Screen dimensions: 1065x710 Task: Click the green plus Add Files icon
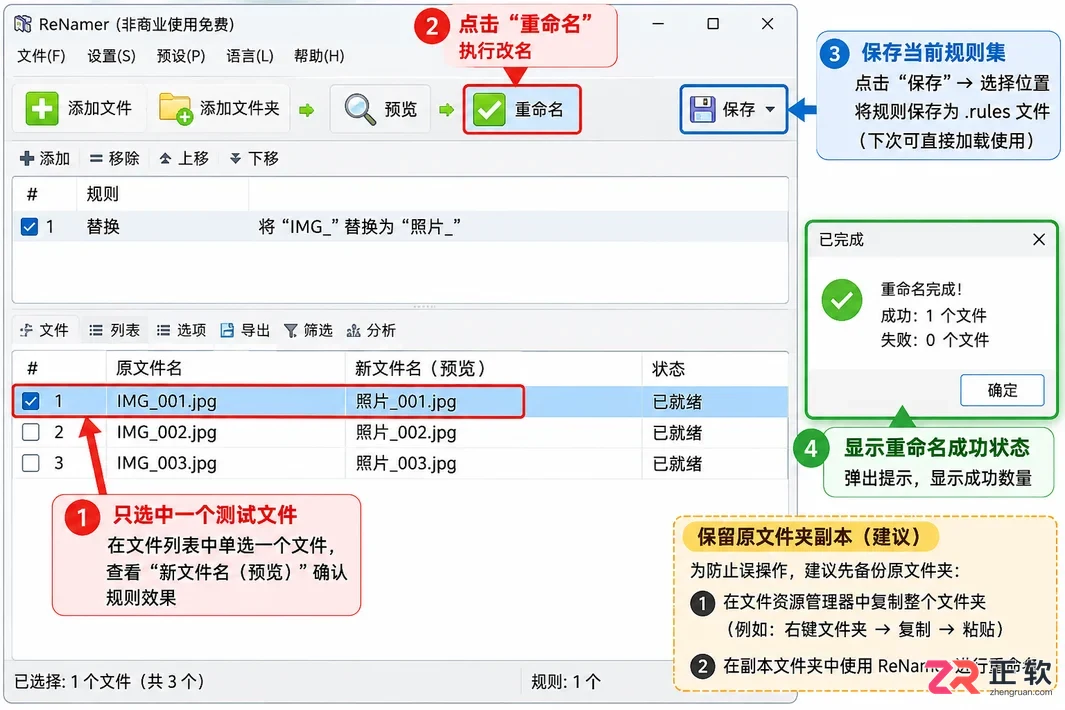(41, 109)
